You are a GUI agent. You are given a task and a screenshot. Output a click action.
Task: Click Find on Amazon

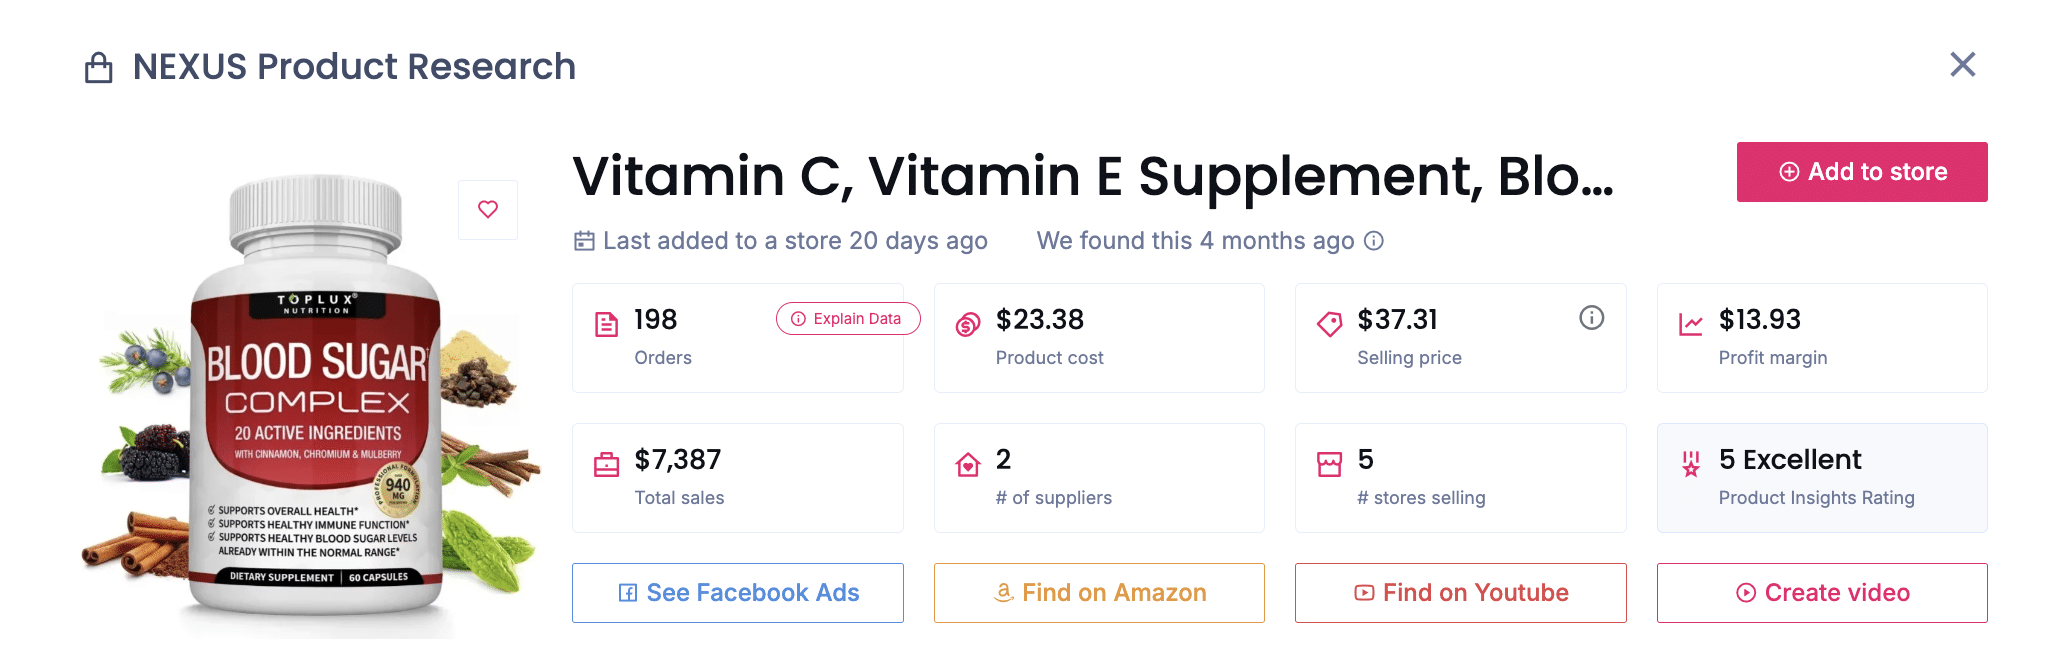pyautogui.click(x=1098, y=592)
